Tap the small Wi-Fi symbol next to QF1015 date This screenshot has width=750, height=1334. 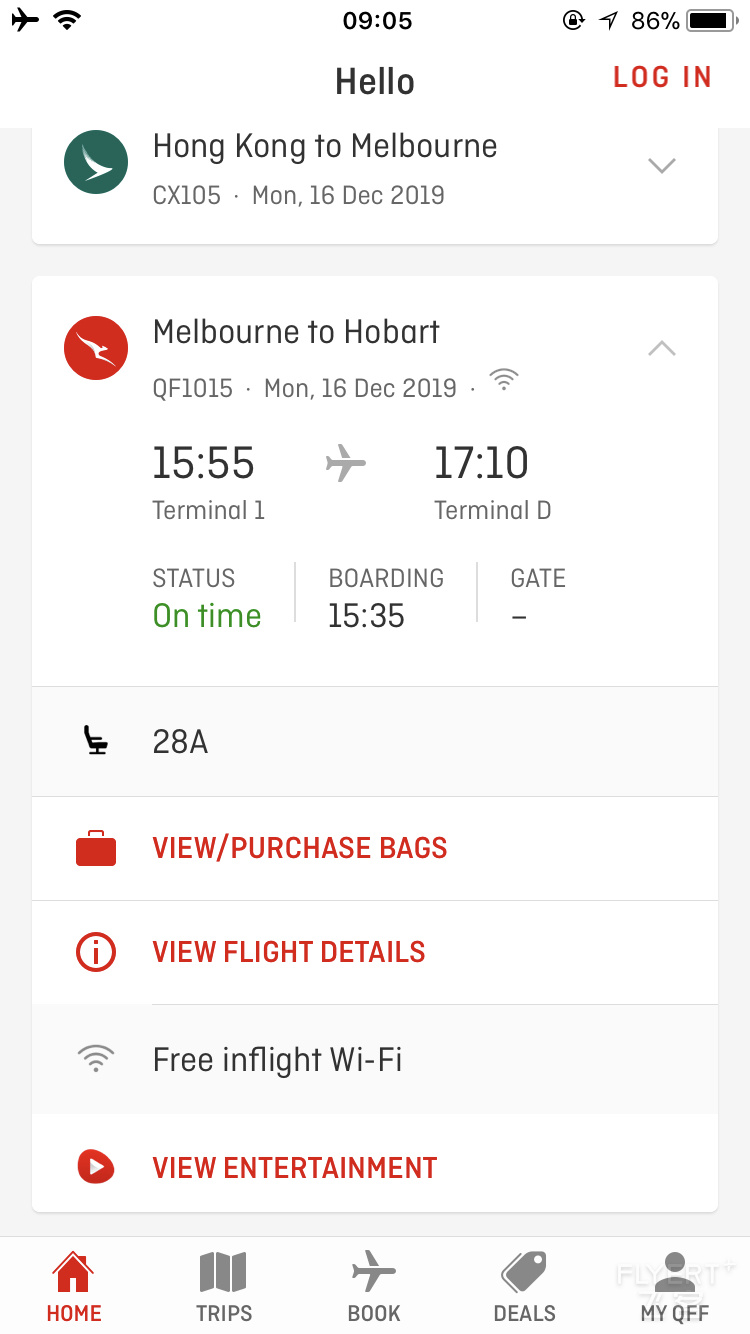504,380
